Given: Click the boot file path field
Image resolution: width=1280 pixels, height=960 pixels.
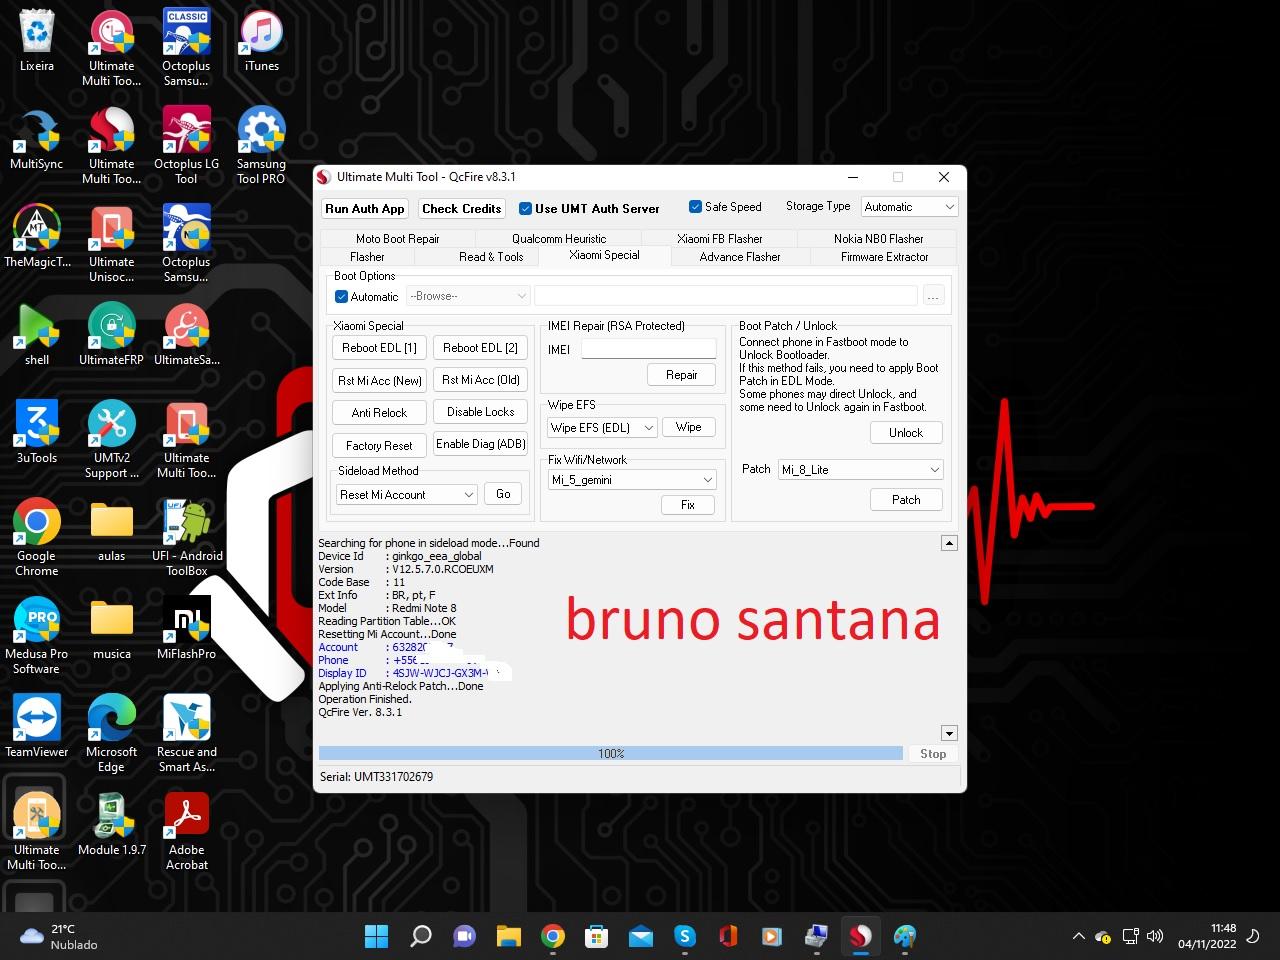Looking at the screenshot, I should coord(726,296).
